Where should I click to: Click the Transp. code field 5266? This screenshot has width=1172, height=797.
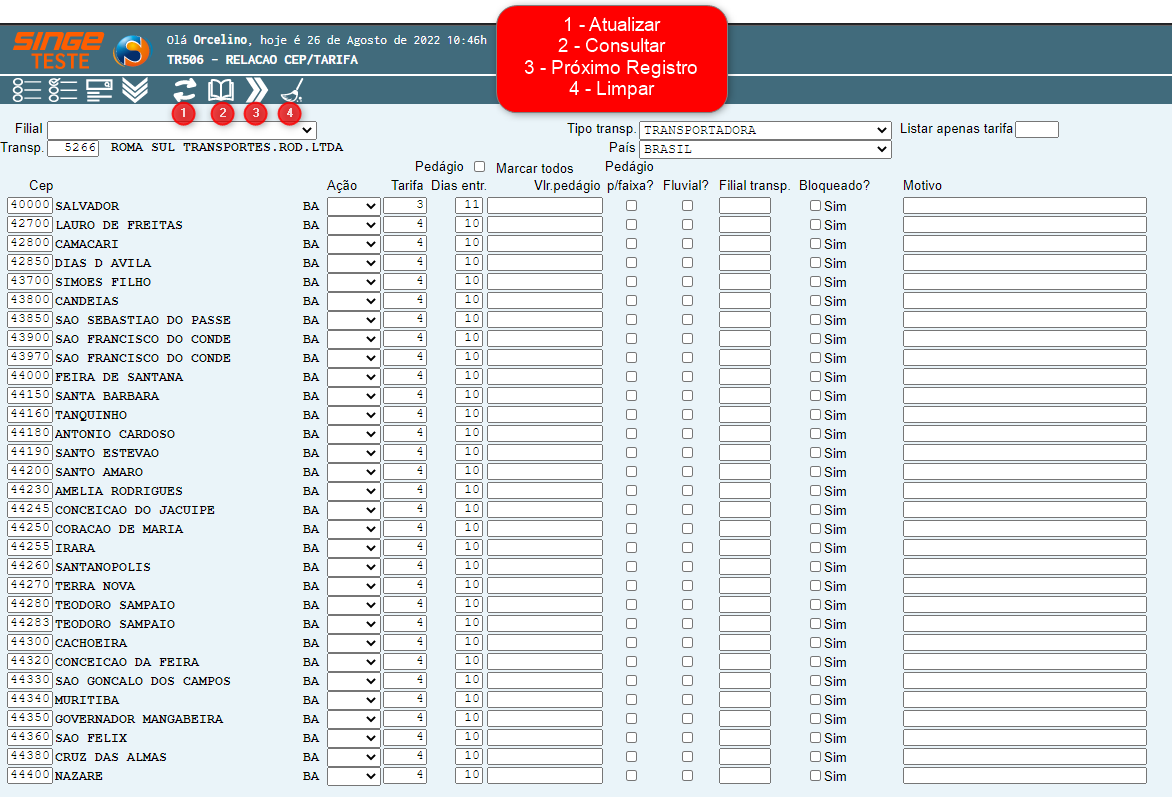pyautogui.click(x=73, y=148)
